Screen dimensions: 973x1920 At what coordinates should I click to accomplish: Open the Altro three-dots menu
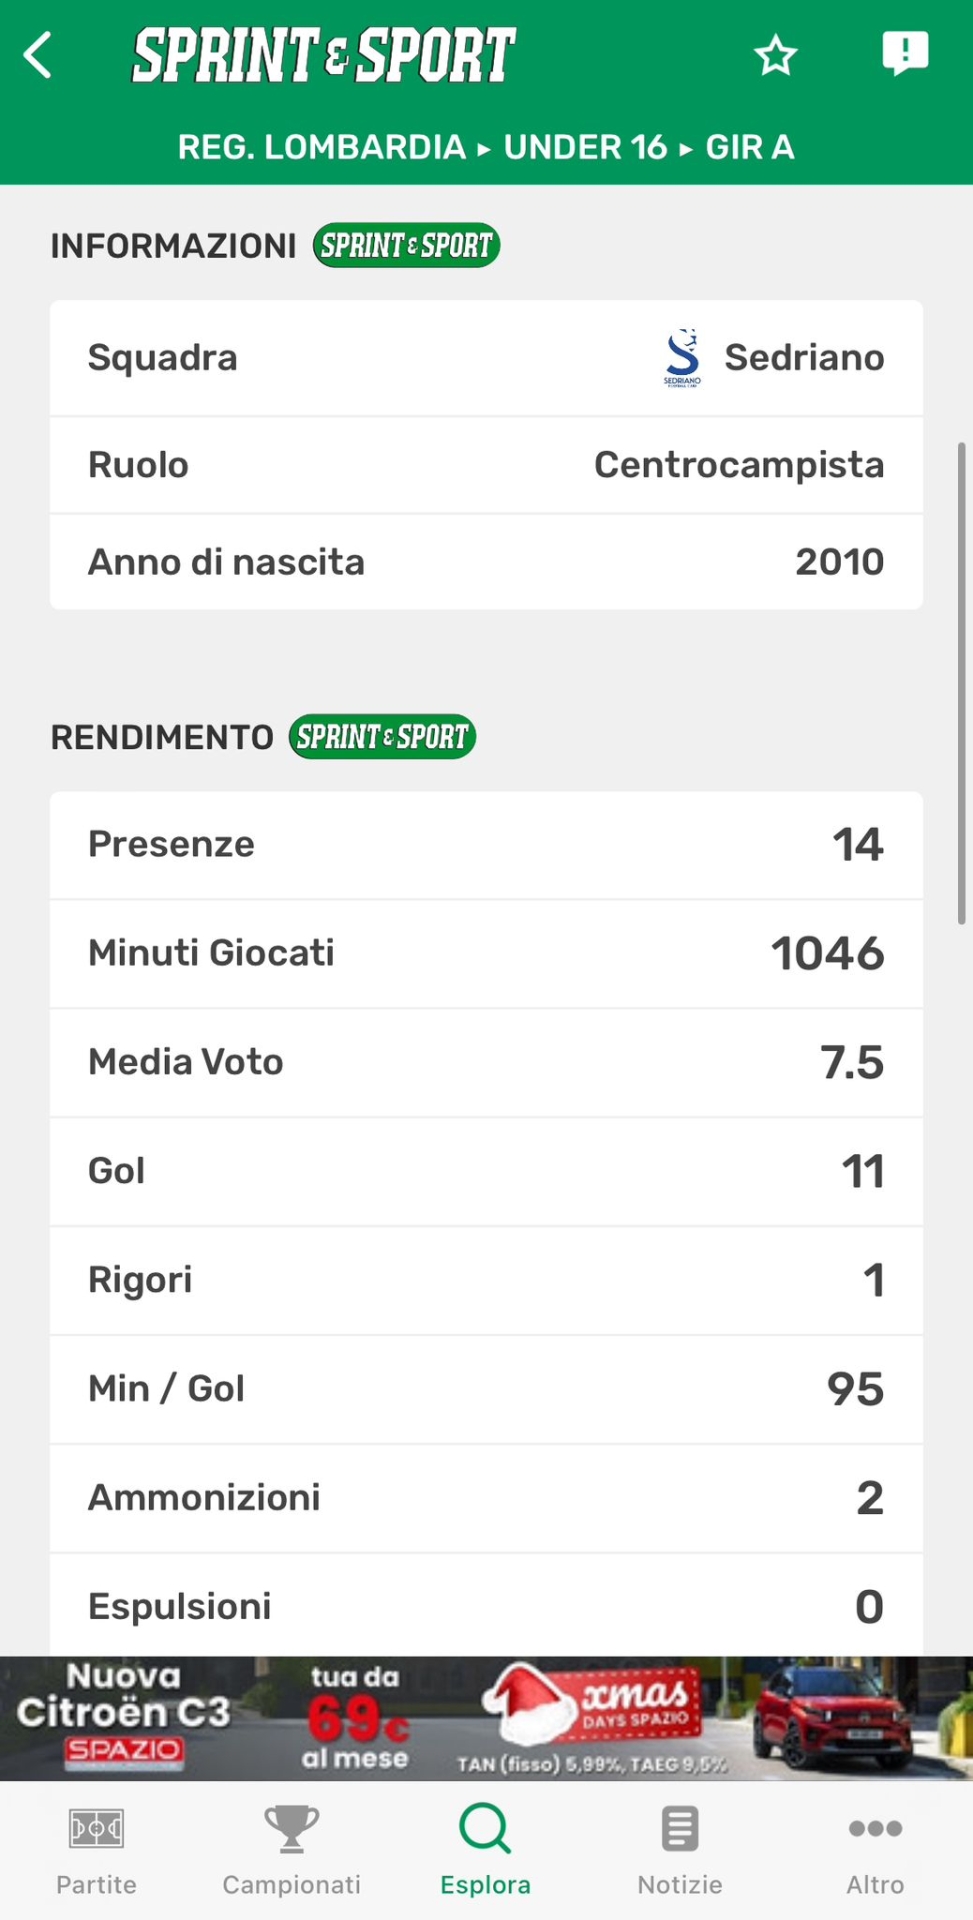(x=875, y=1830)
